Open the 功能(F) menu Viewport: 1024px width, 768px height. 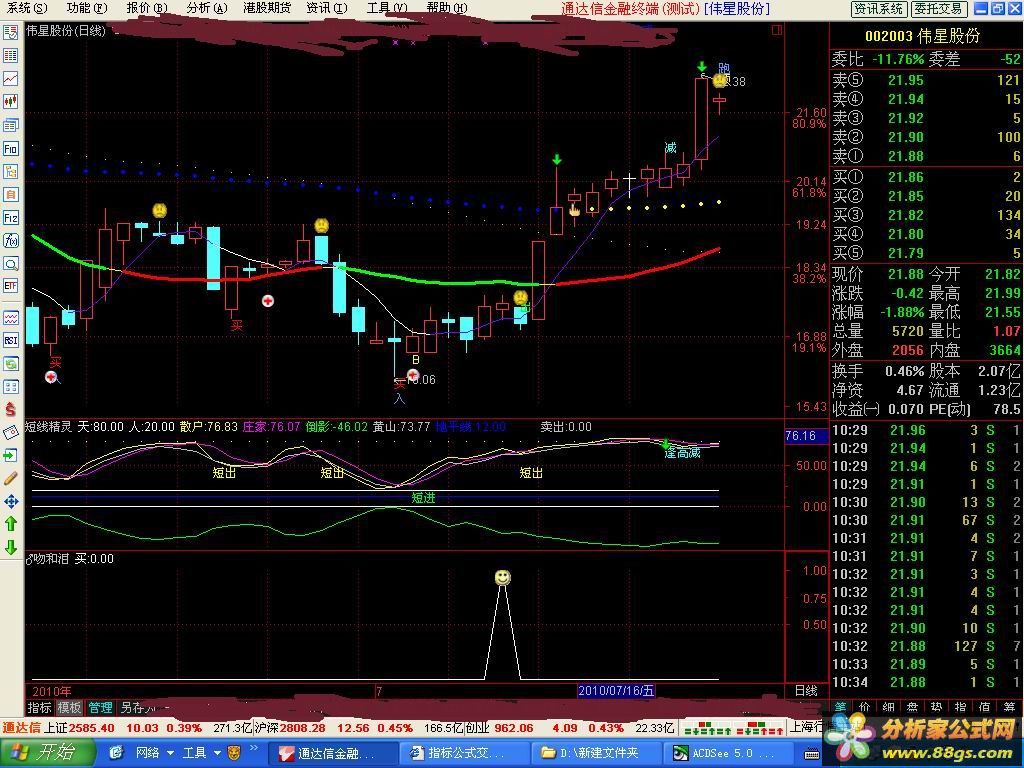[87, 8]
